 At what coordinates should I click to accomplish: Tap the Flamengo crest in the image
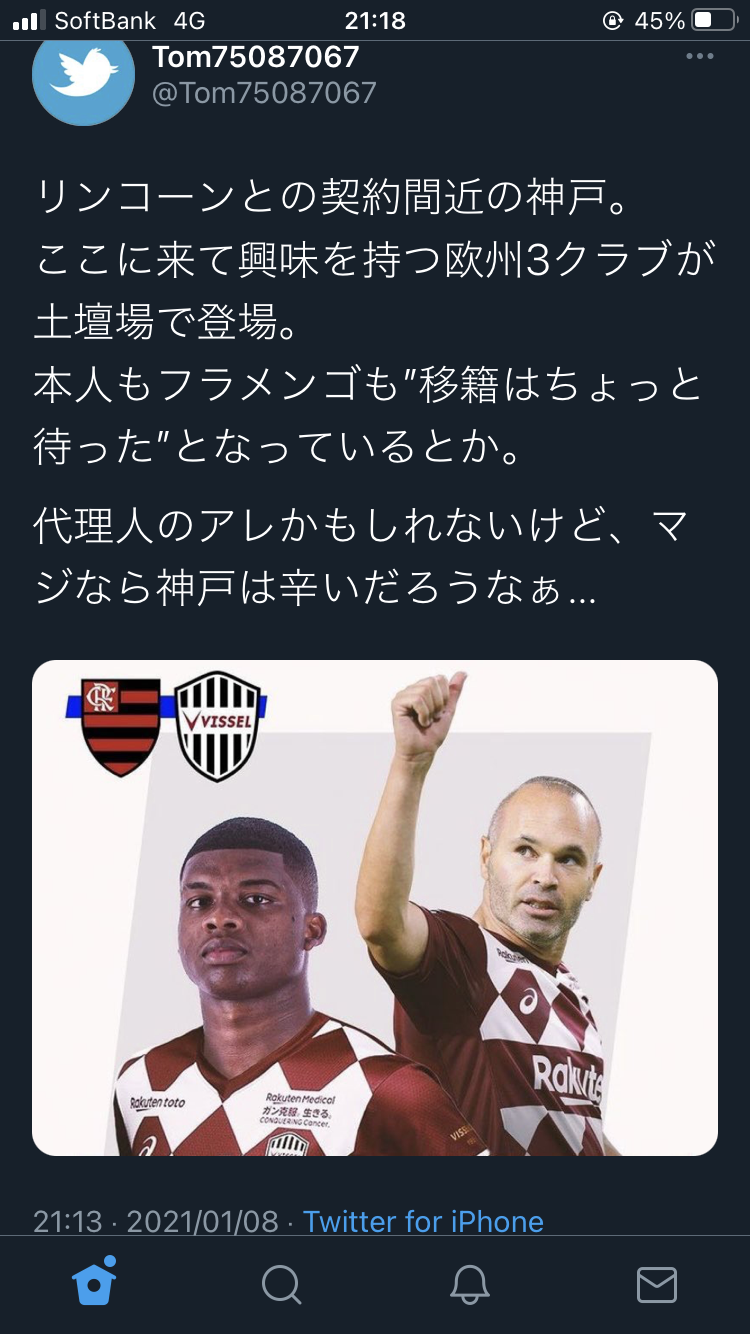121,727
